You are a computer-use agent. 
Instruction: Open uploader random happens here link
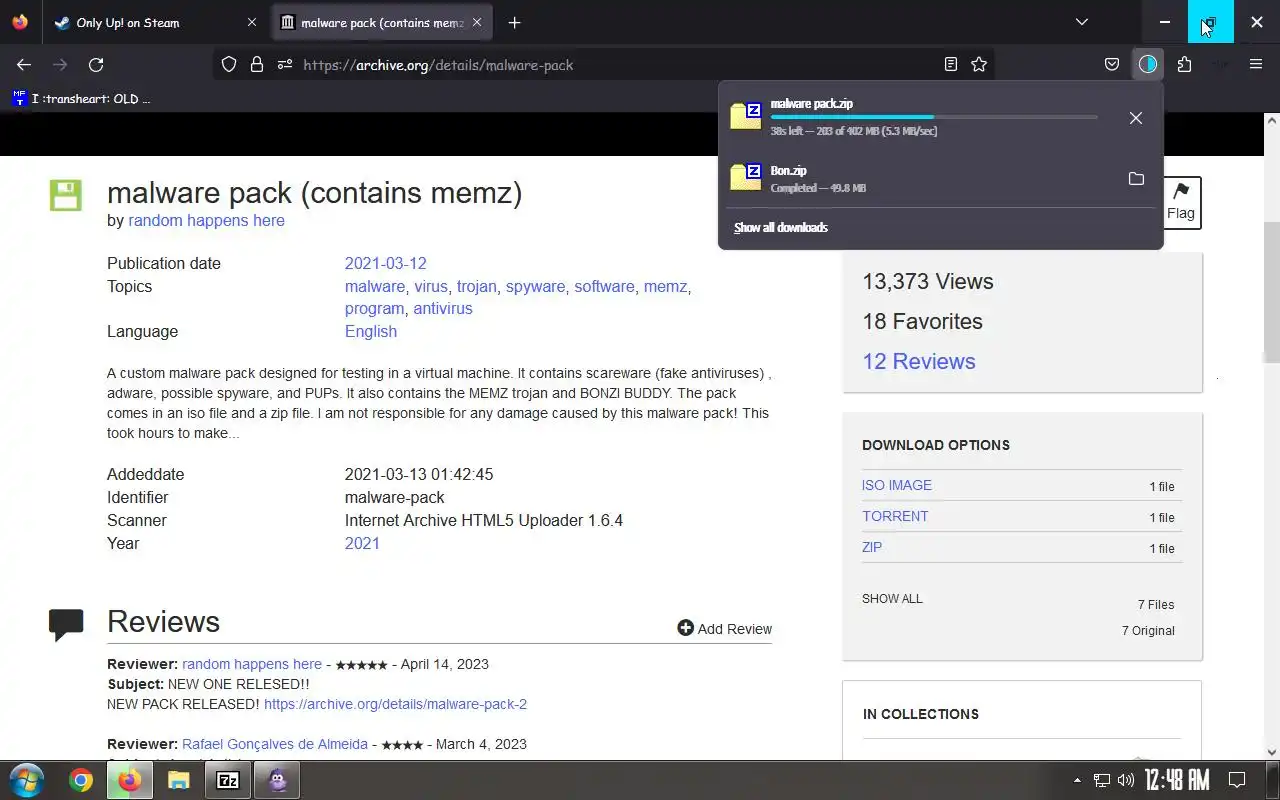coord(206,220)
